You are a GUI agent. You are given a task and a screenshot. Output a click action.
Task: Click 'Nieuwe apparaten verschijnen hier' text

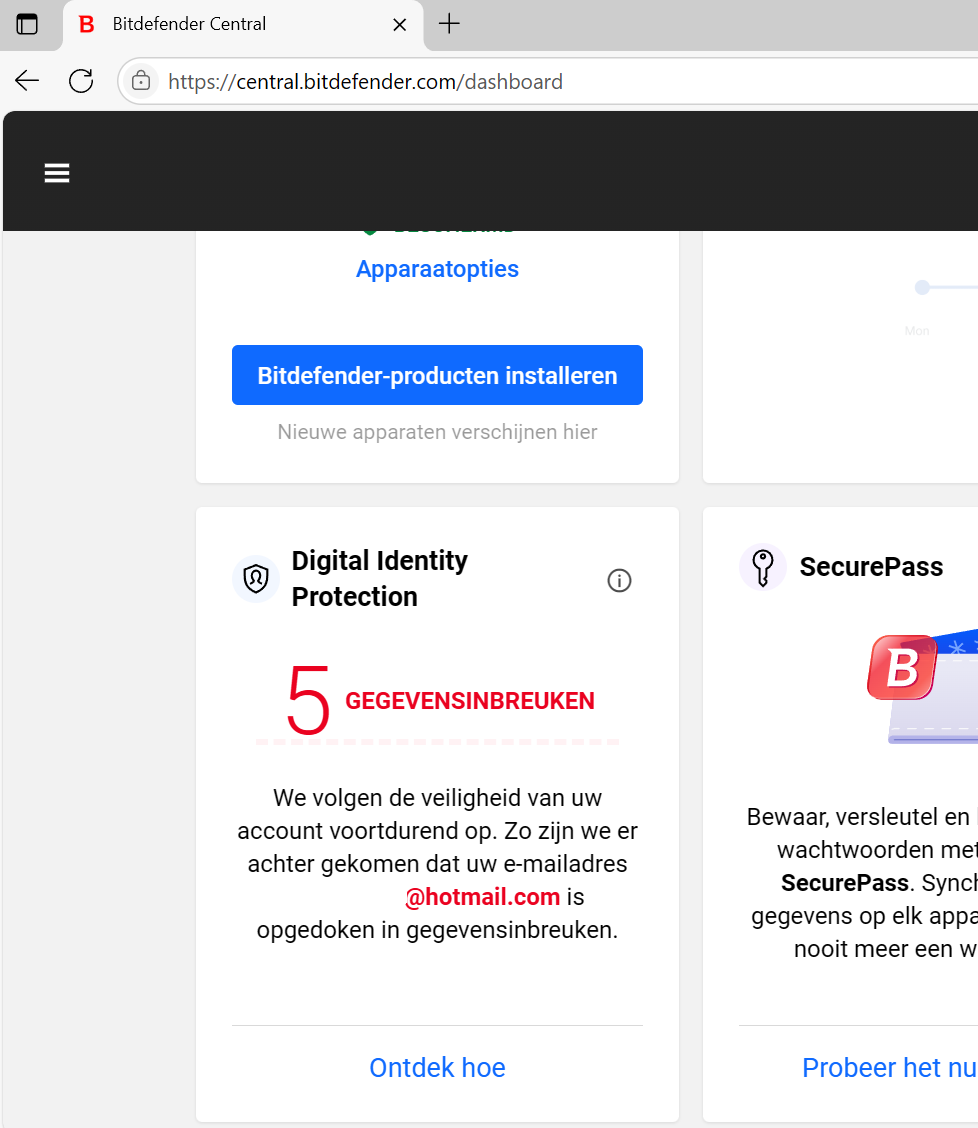(438, 432)
